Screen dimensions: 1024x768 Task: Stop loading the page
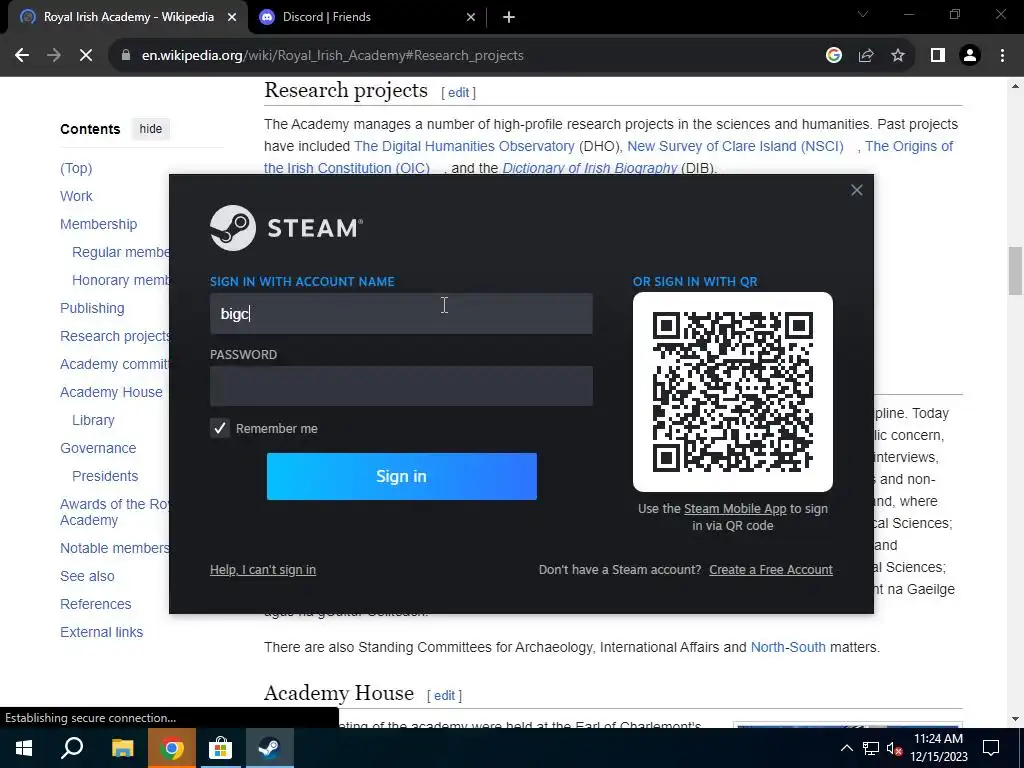pyautogui.click(x=86, y=56)
